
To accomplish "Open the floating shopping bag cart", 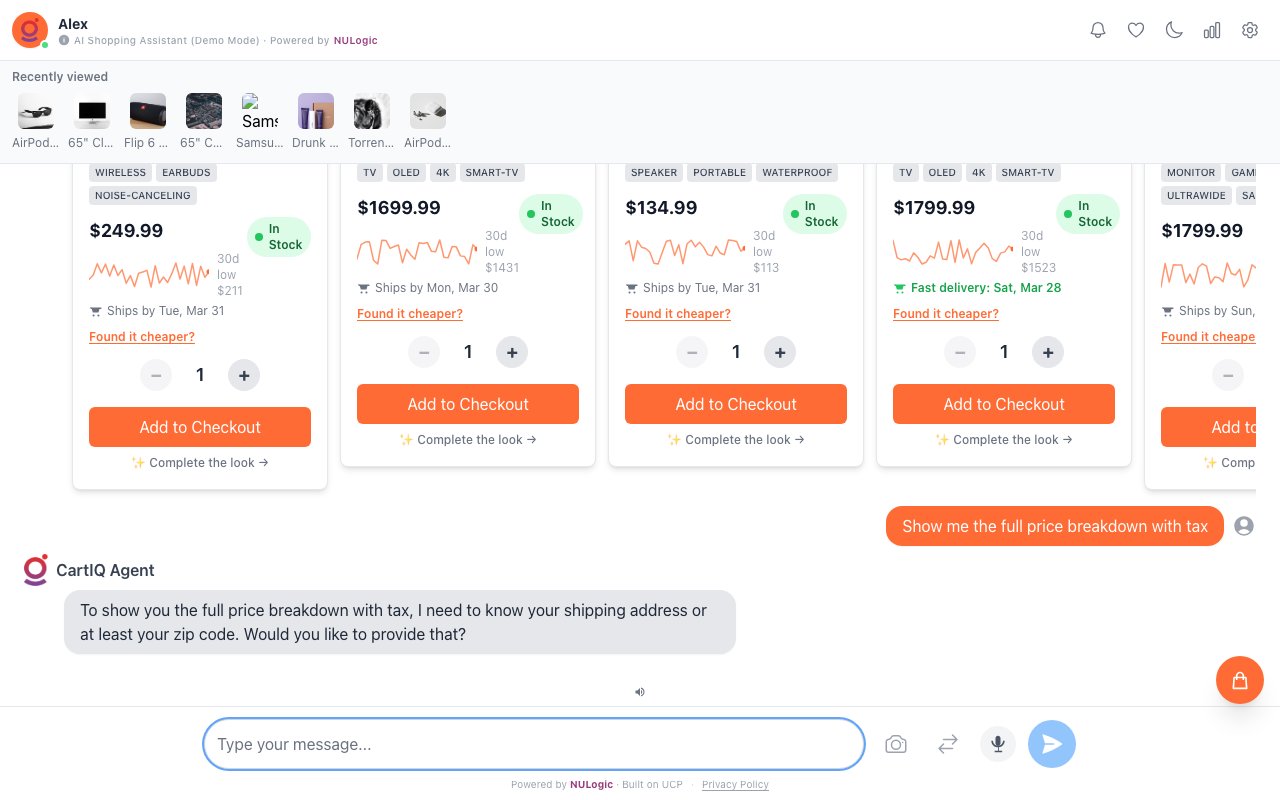I will 1240,680.
